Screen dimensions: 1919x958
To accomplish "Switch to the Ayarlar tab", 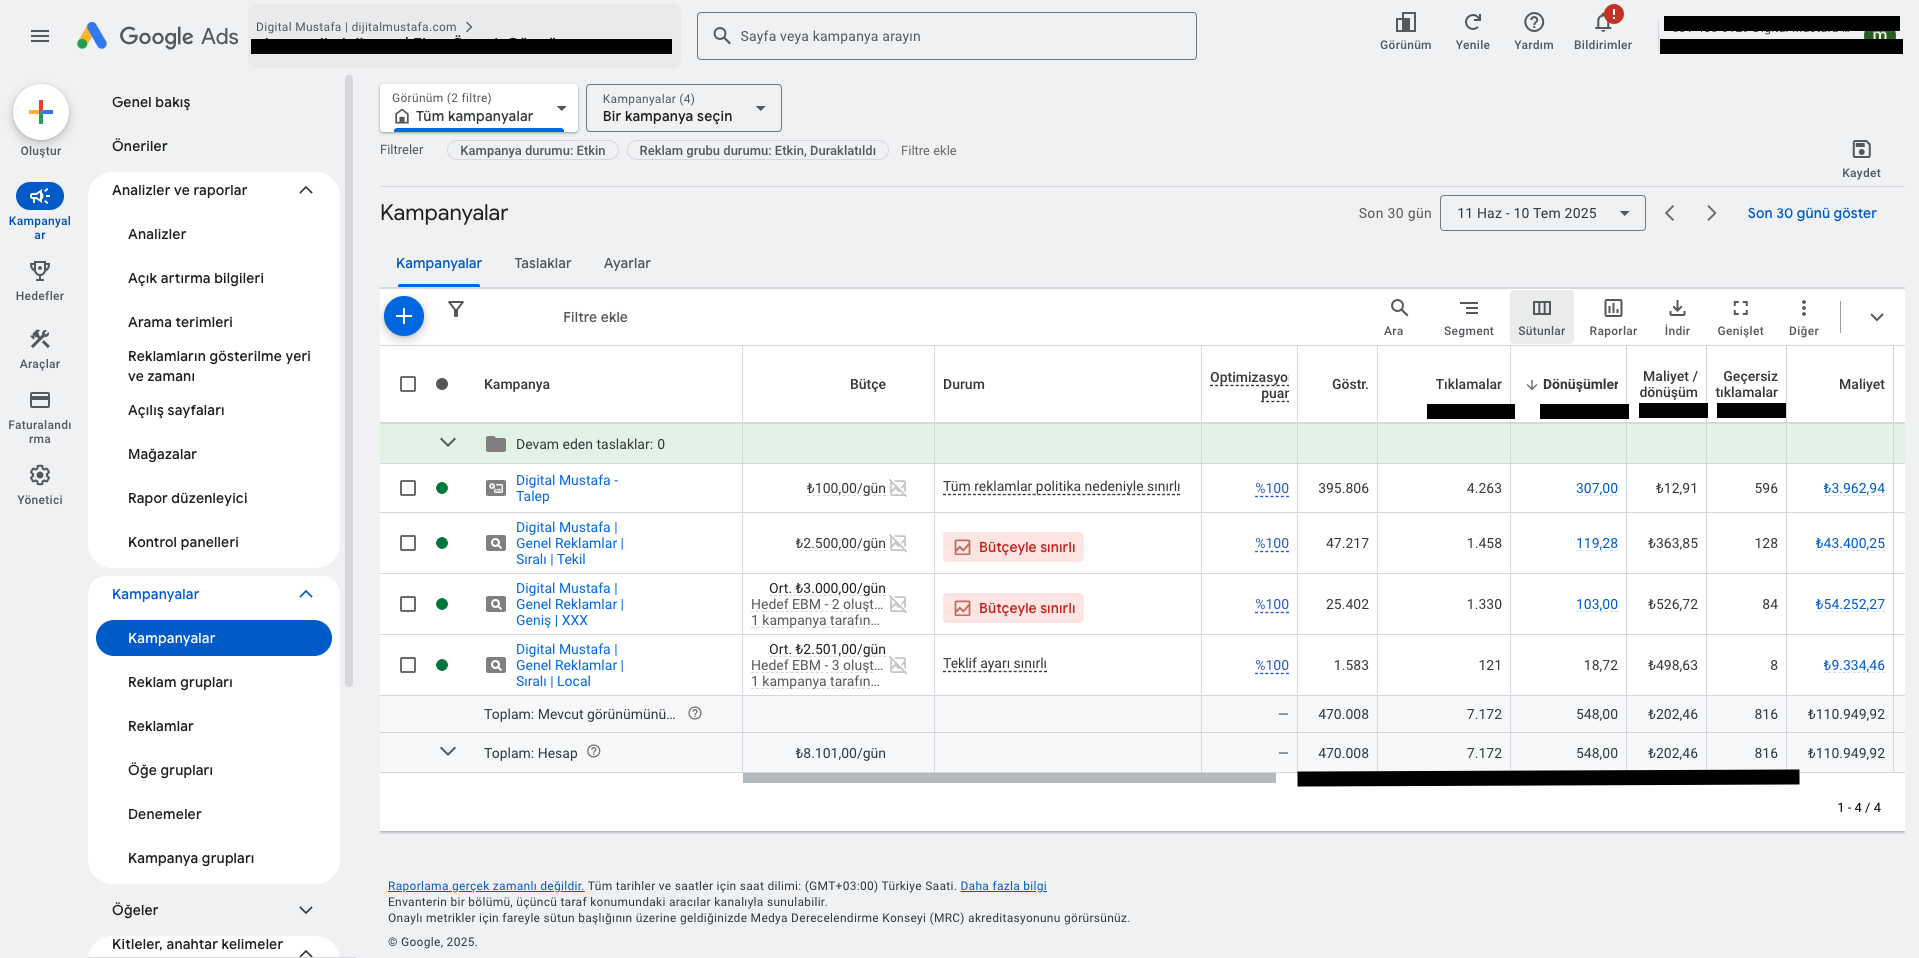I will 627,263.
